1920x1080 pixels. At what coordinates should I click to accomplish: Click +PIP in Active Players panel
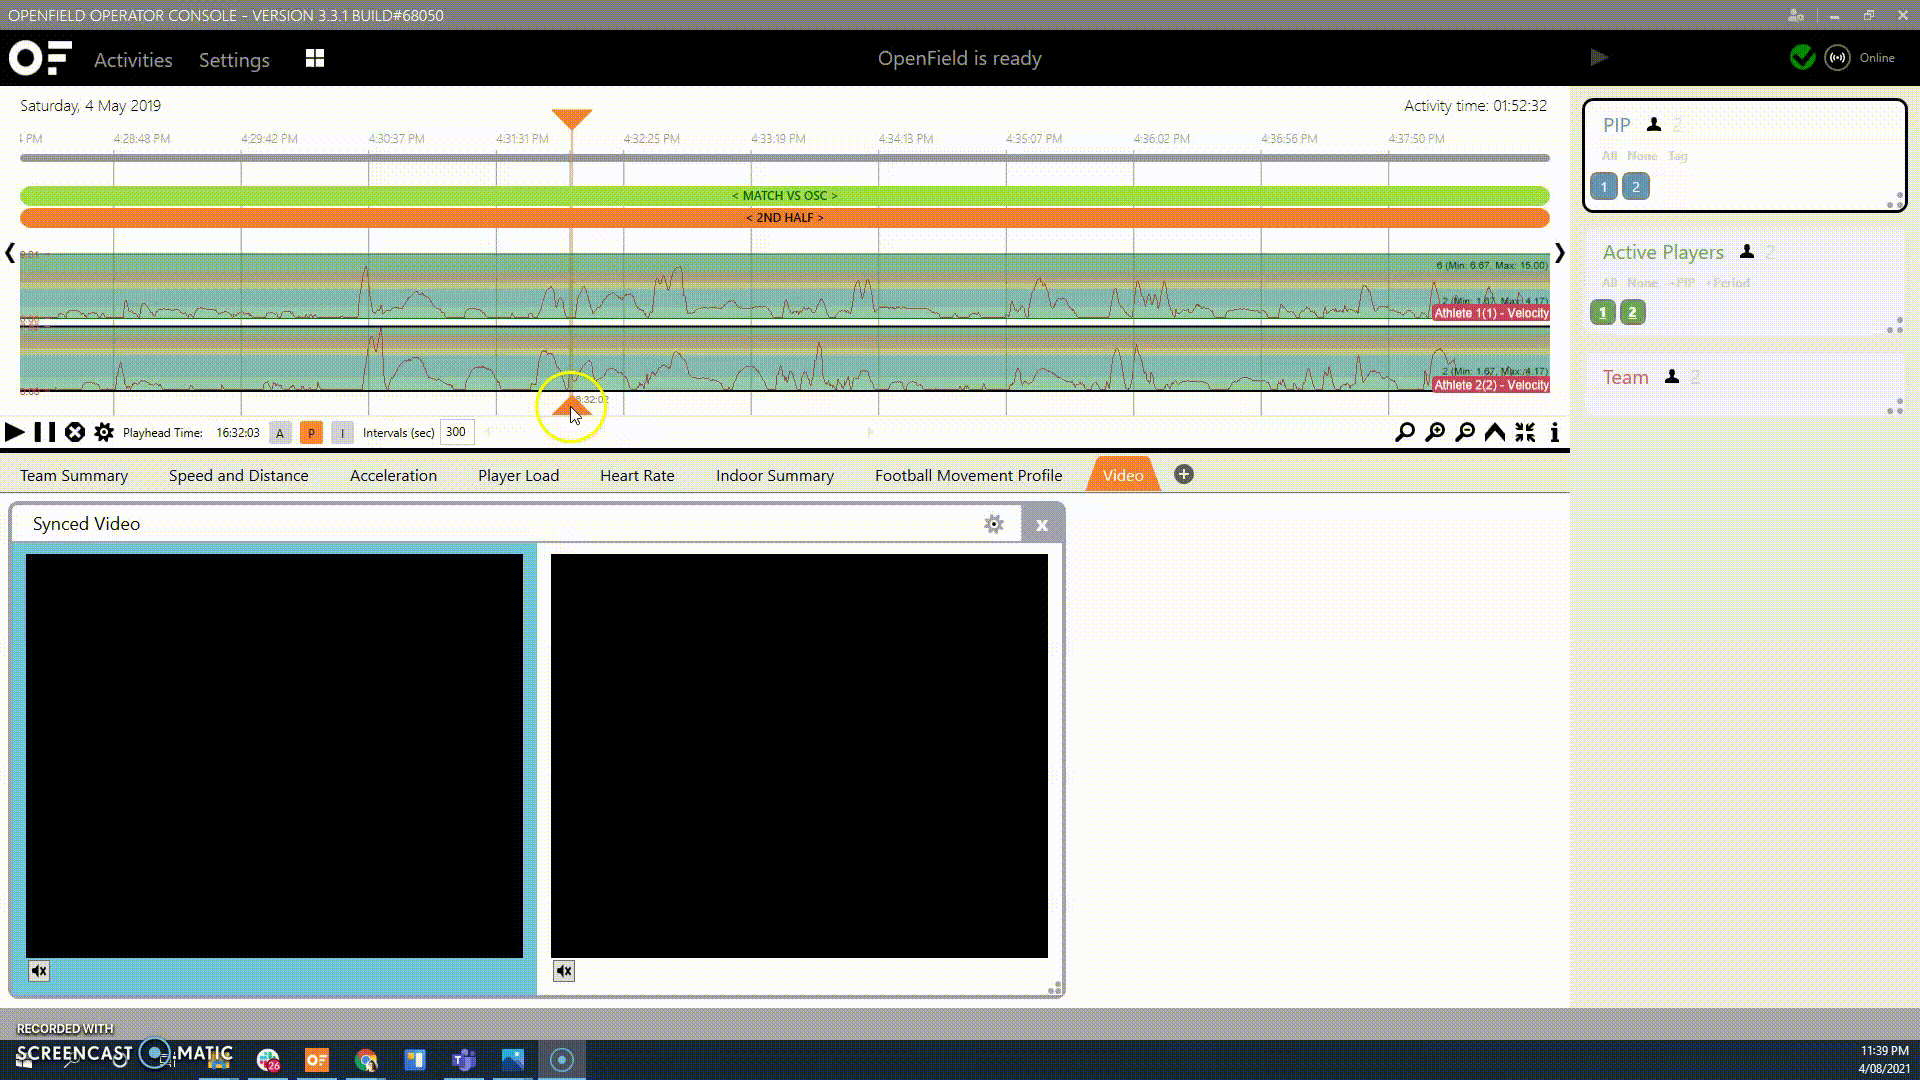point(1682,283)
